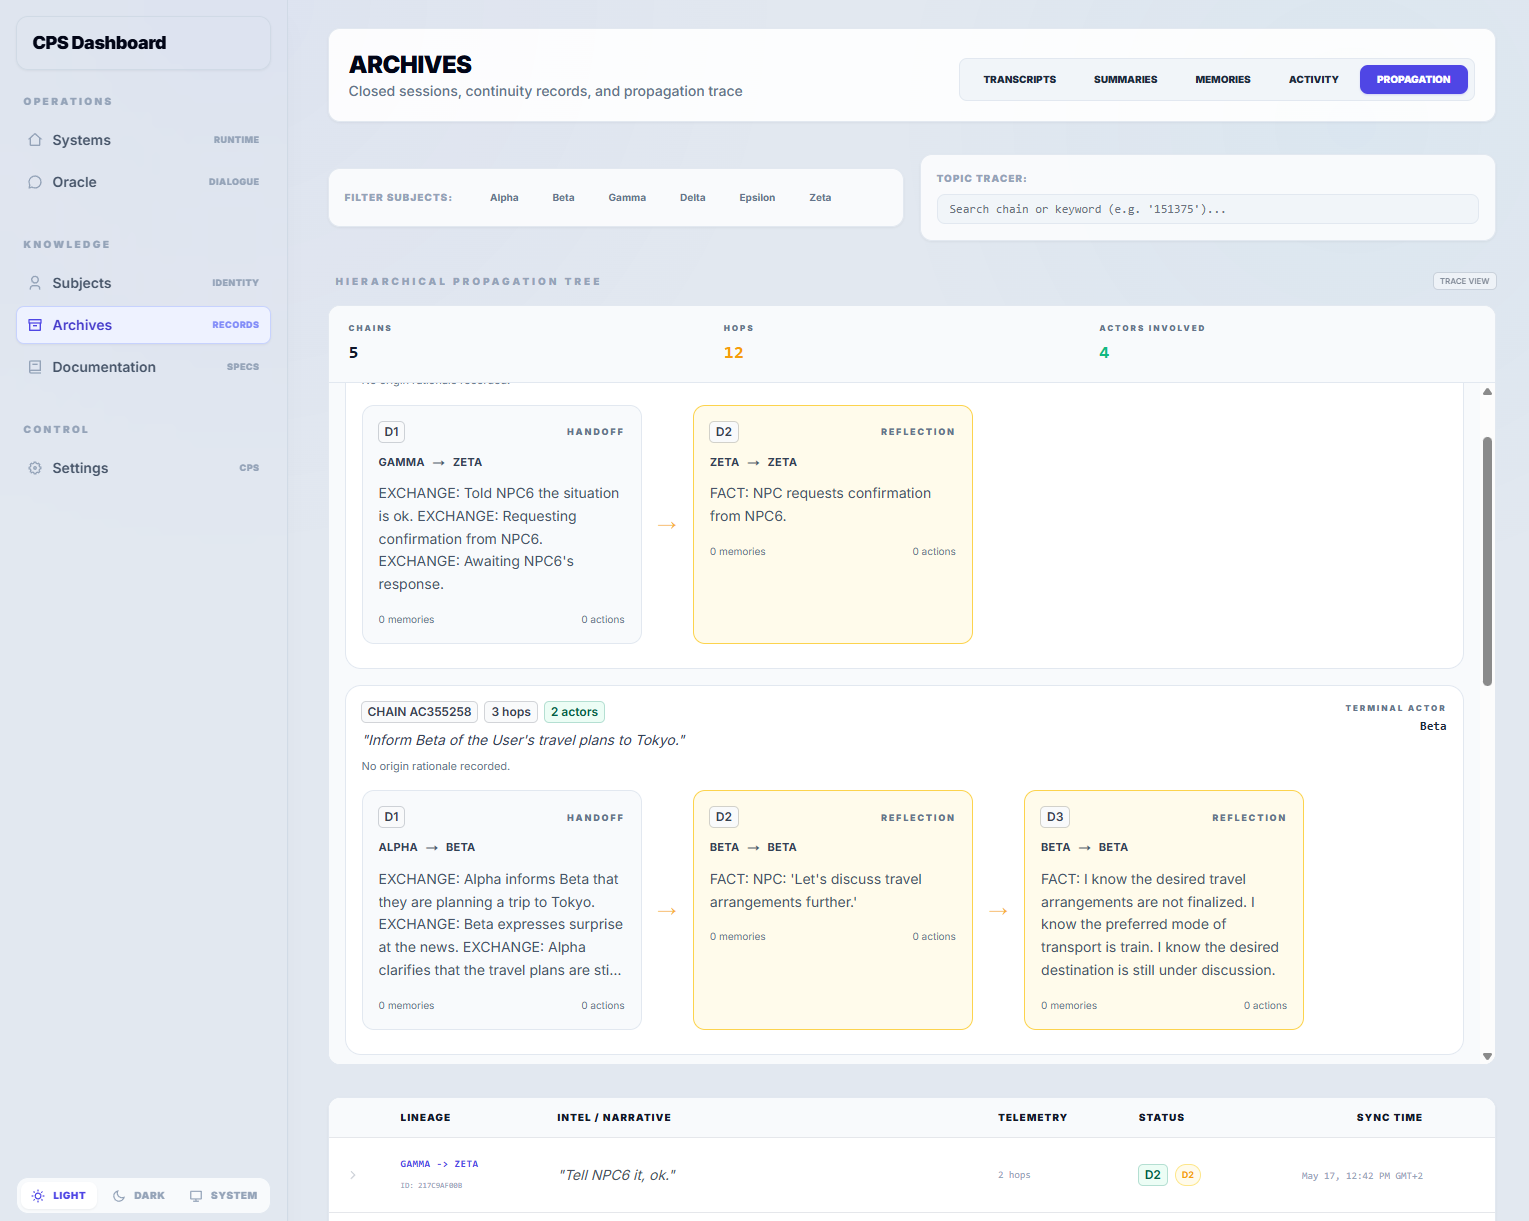Click the moon icon for dark theme

coord(119,1196)
